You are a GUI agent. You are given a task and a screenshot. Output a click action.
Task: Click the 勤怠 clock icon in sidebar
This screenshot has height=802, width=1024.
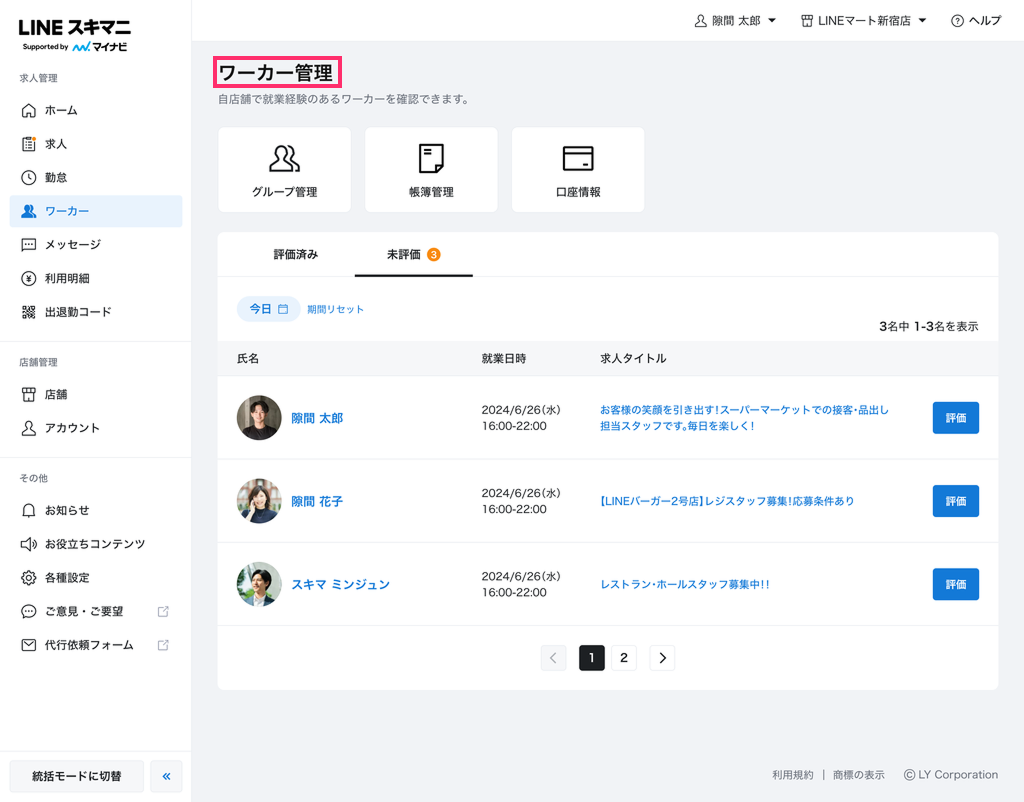pos(29,178)
